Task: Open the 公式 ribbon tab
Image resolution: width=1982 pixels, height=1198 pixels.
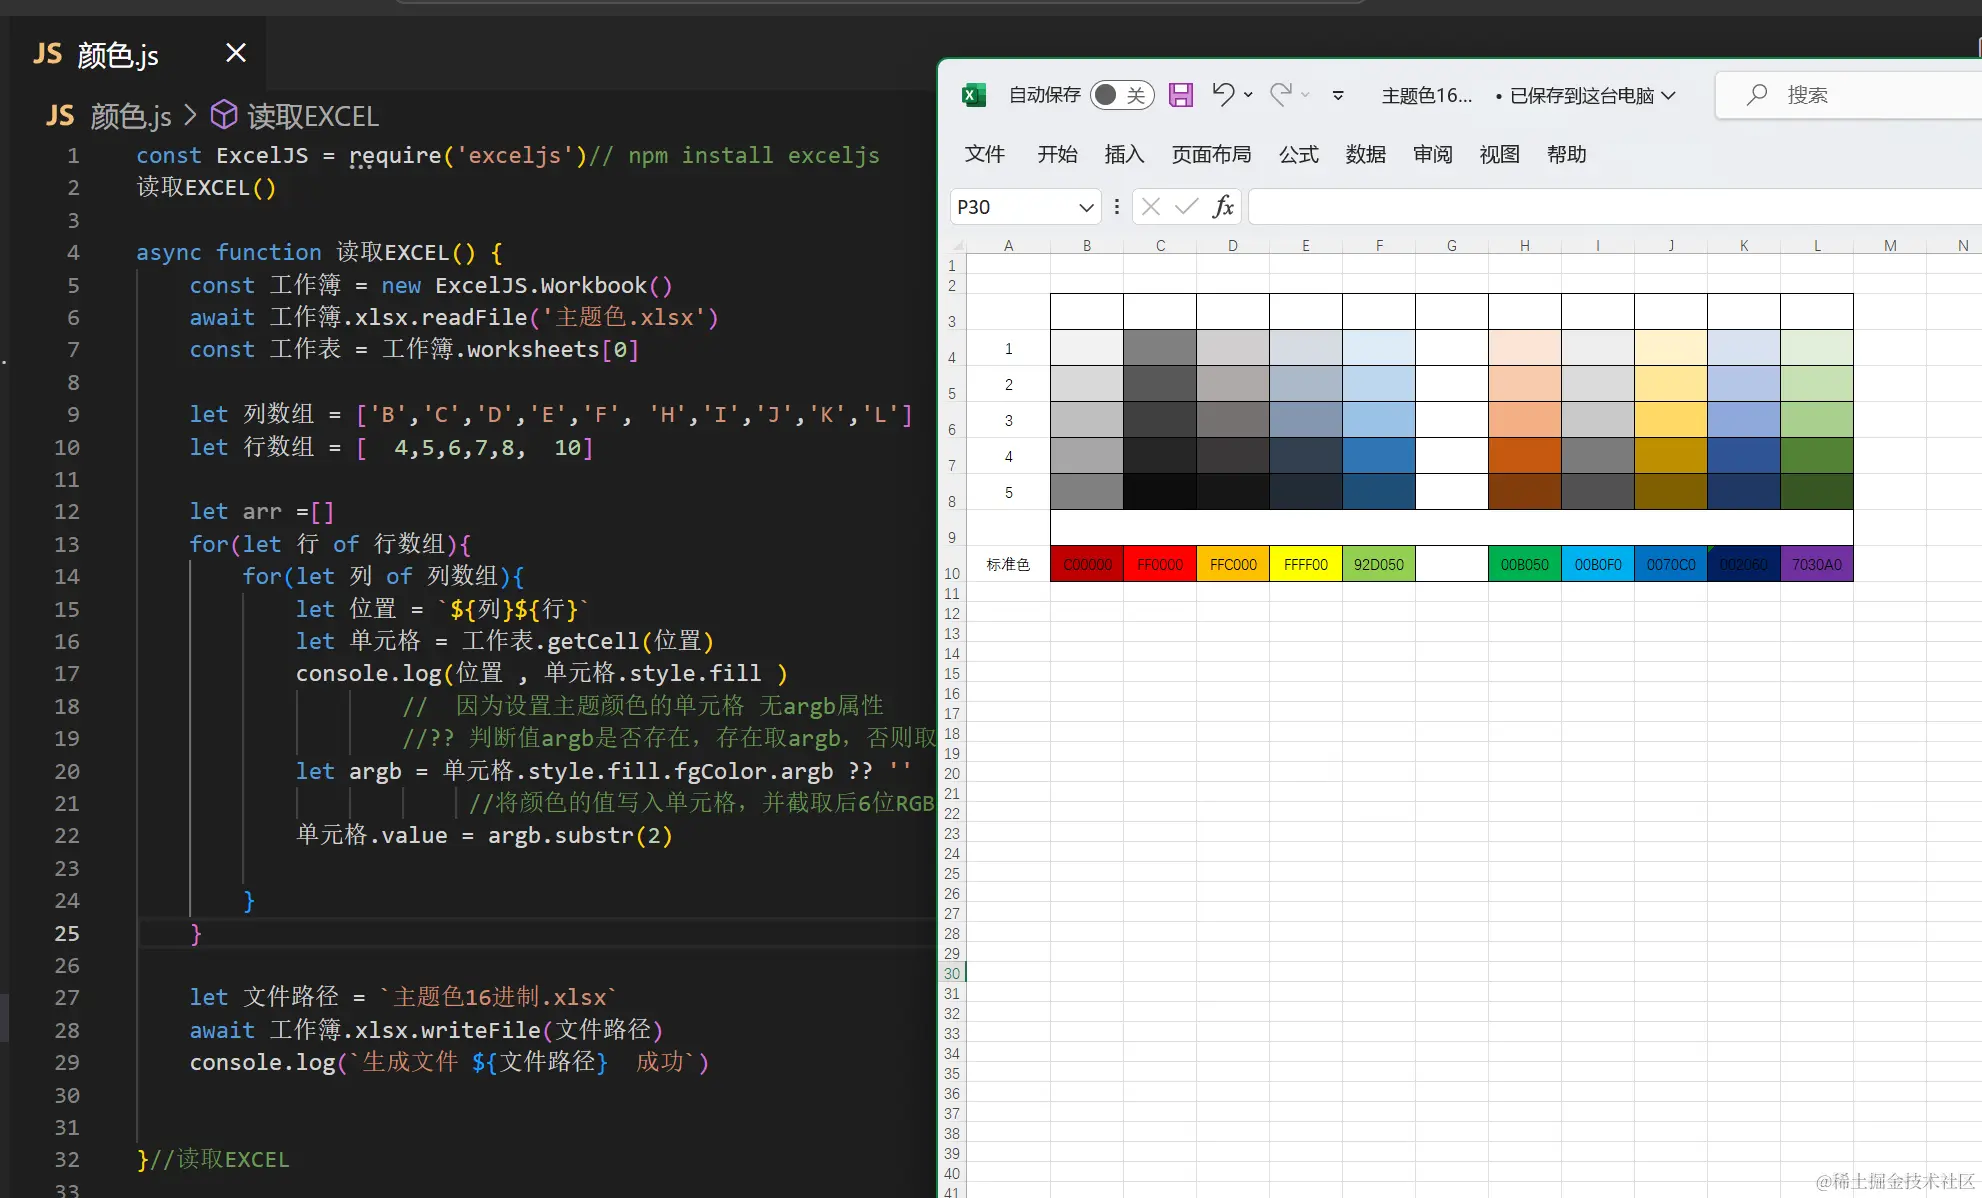Action: [x=1298, y=154]
